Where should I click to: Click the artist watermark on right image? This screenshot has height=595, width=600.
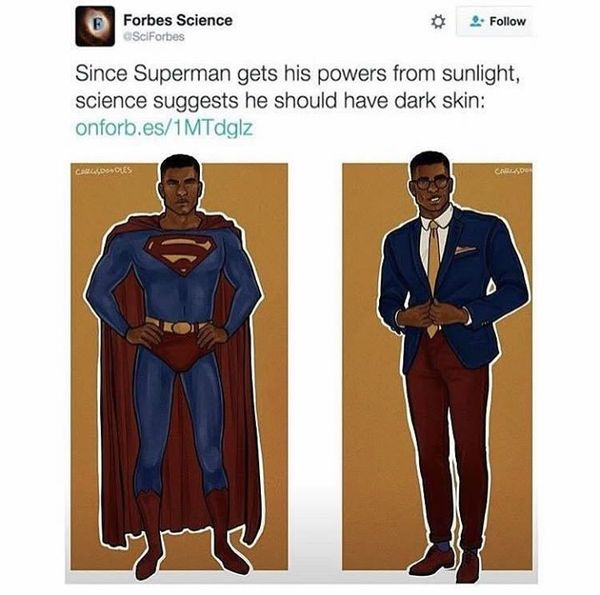(513, 170)
